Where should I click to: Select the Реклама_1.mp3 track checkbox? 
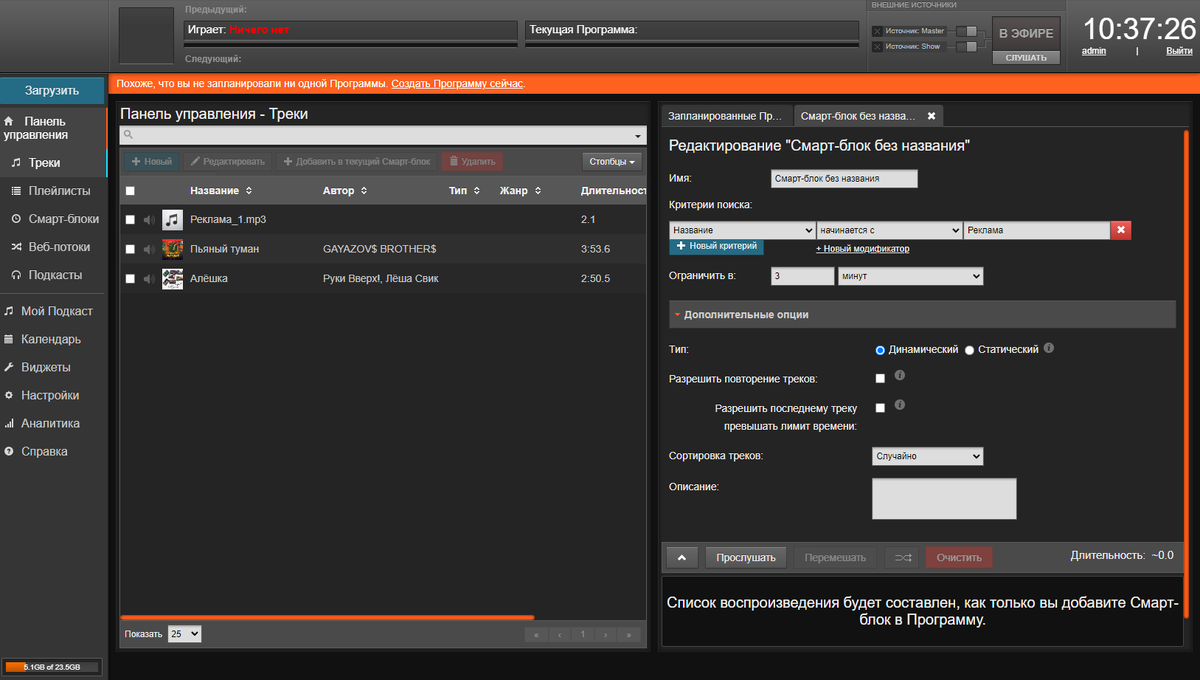click(x=130, y=220)
